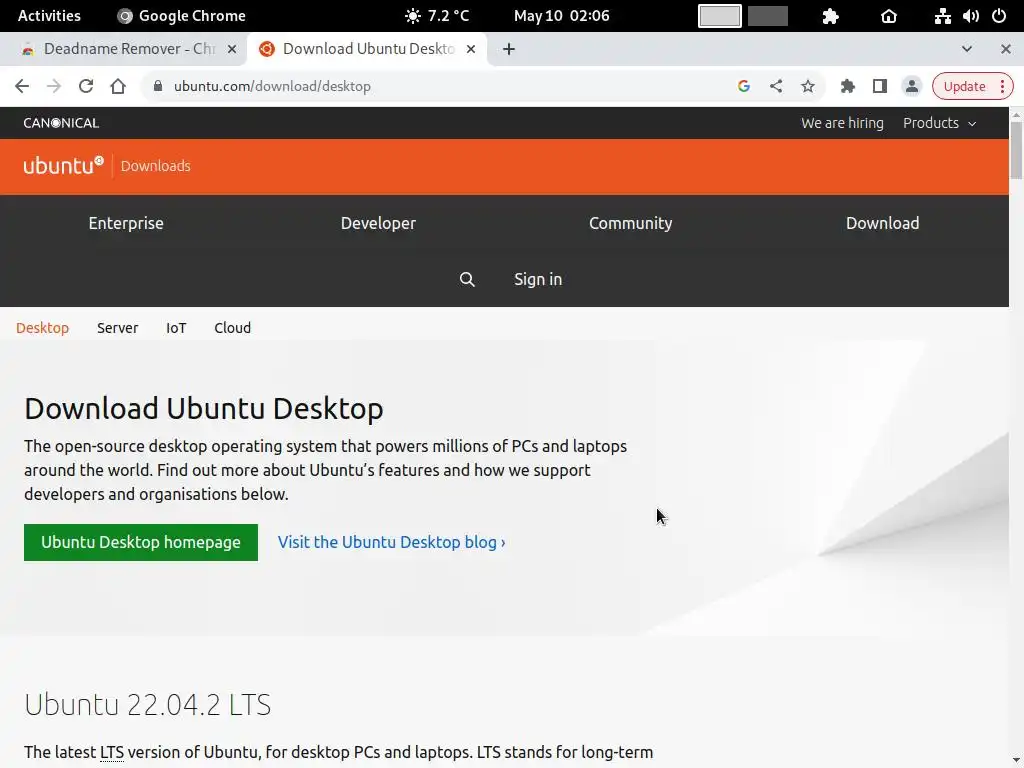1024x768 pixels.
Task: Open the tab search chevron in Chrome
Action: coord(967,49)
